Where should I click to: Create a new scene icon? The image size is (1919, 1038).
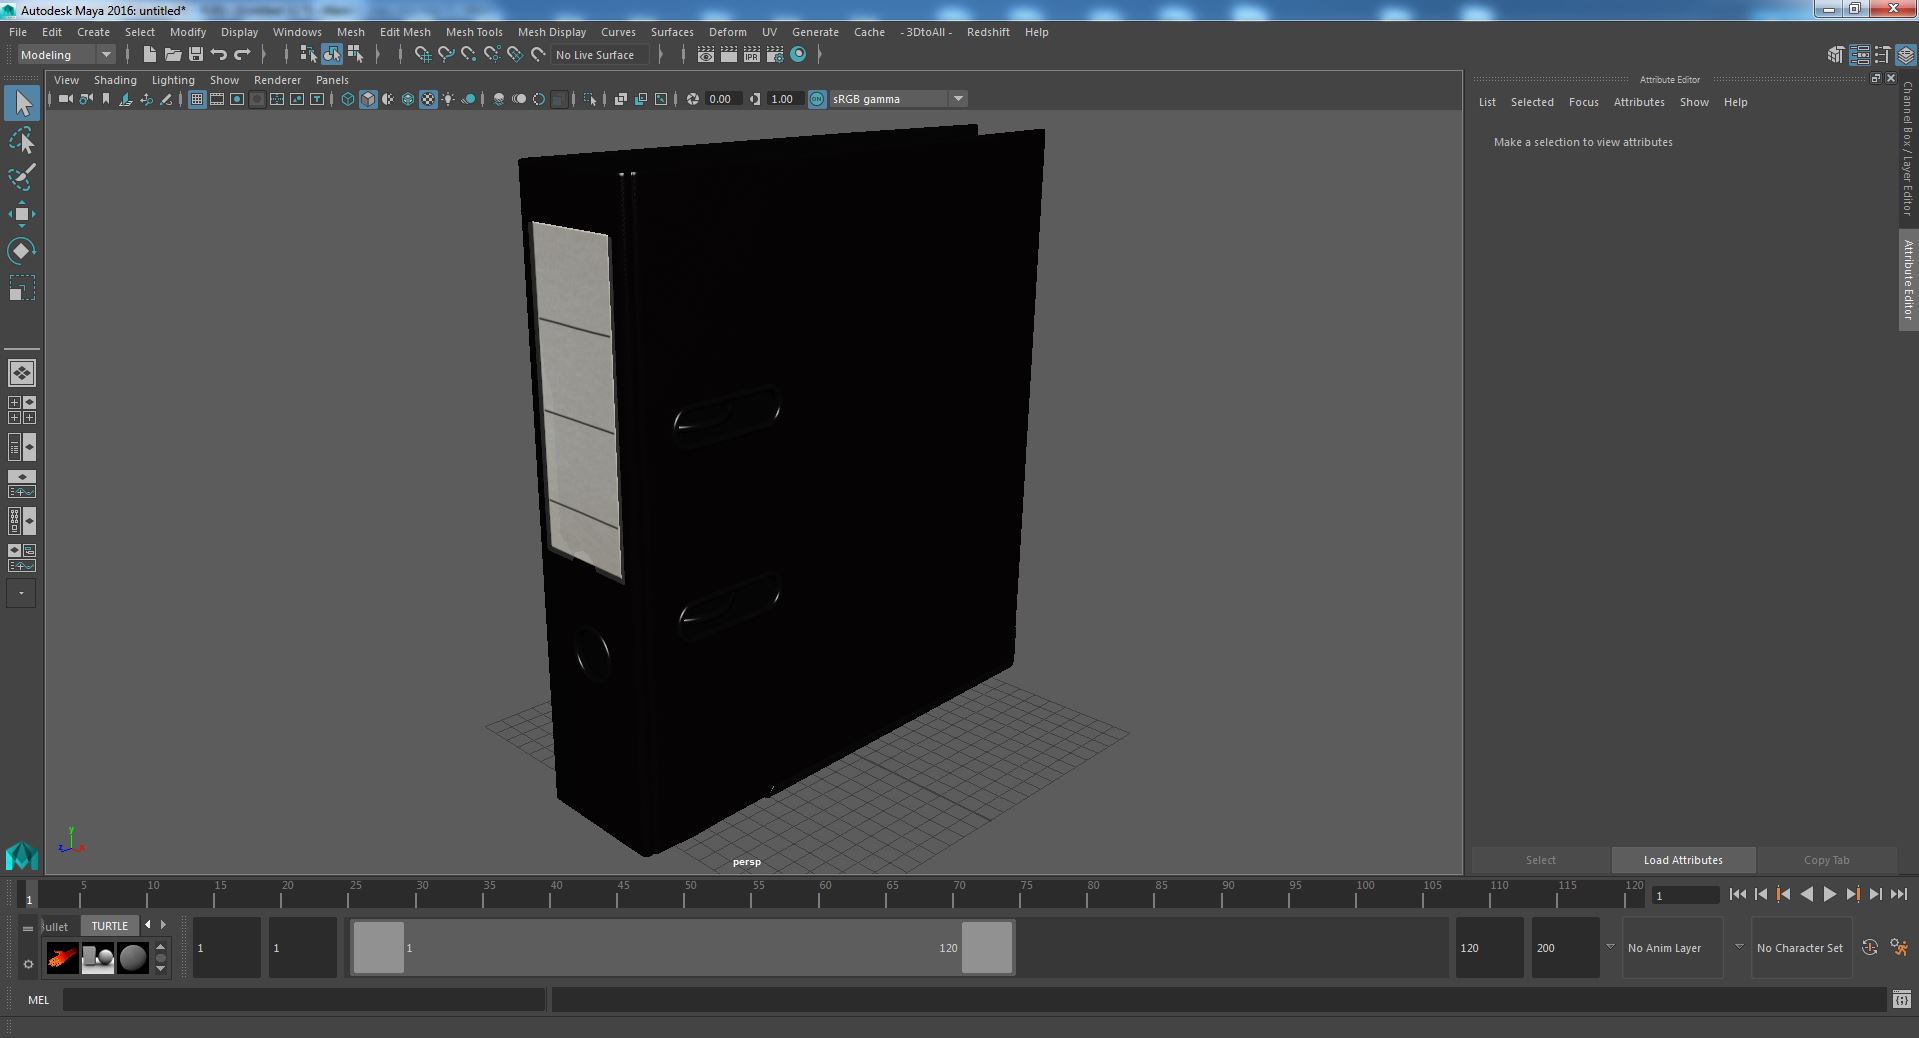pos(150,55)
